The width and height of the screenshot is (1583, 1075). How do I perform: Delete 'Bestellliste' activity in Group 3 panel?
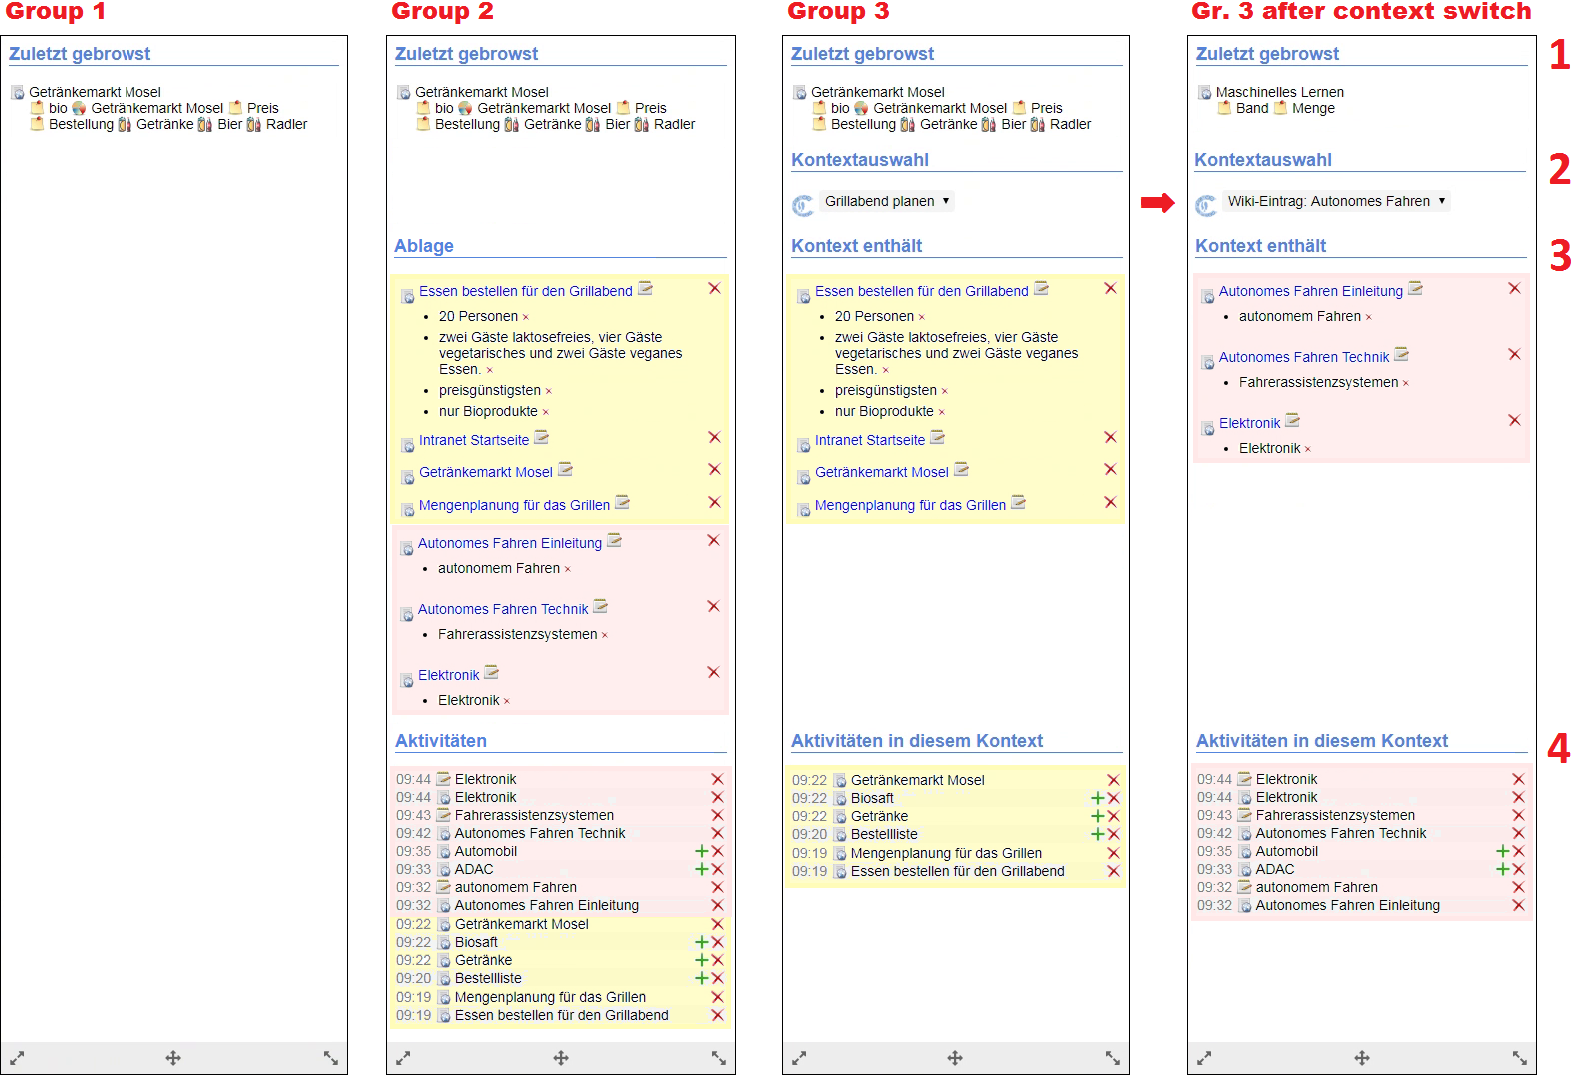(x=1113, y=834)
